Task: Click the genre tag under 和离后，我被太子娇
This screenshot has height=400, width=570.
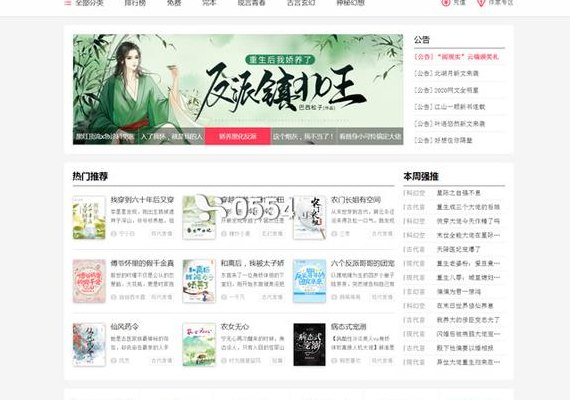Action: [272, 297]
